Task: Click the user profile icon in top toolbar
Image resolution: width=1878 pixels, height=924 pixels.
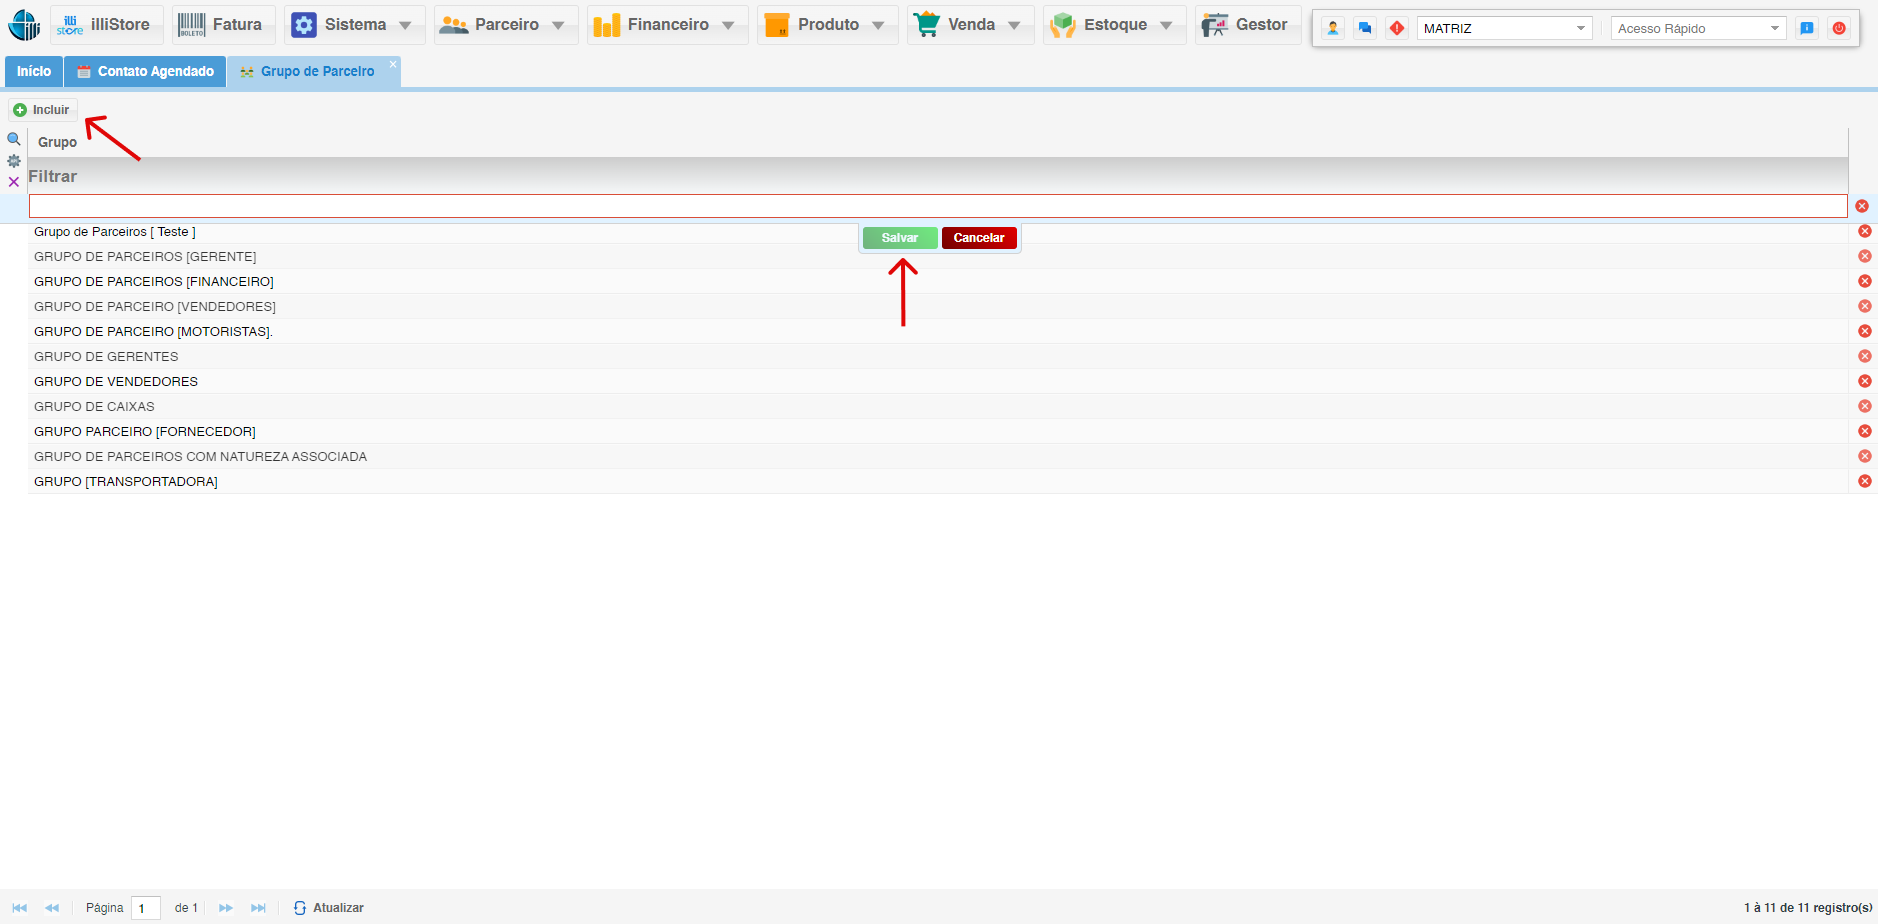Action: click(1333, 28)
